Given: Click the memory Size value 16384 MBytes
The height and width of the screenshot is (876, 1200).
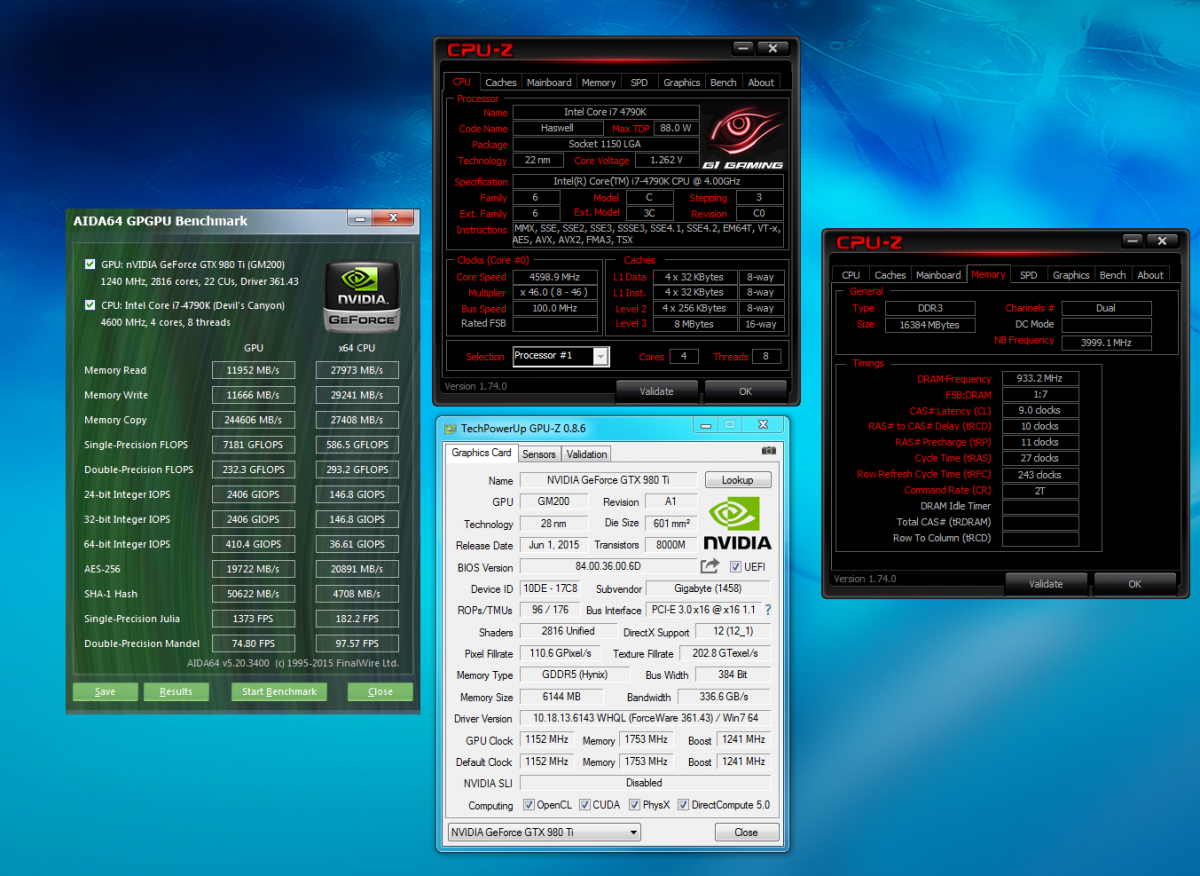Looking at the screenshot, I should pos(929,325).
